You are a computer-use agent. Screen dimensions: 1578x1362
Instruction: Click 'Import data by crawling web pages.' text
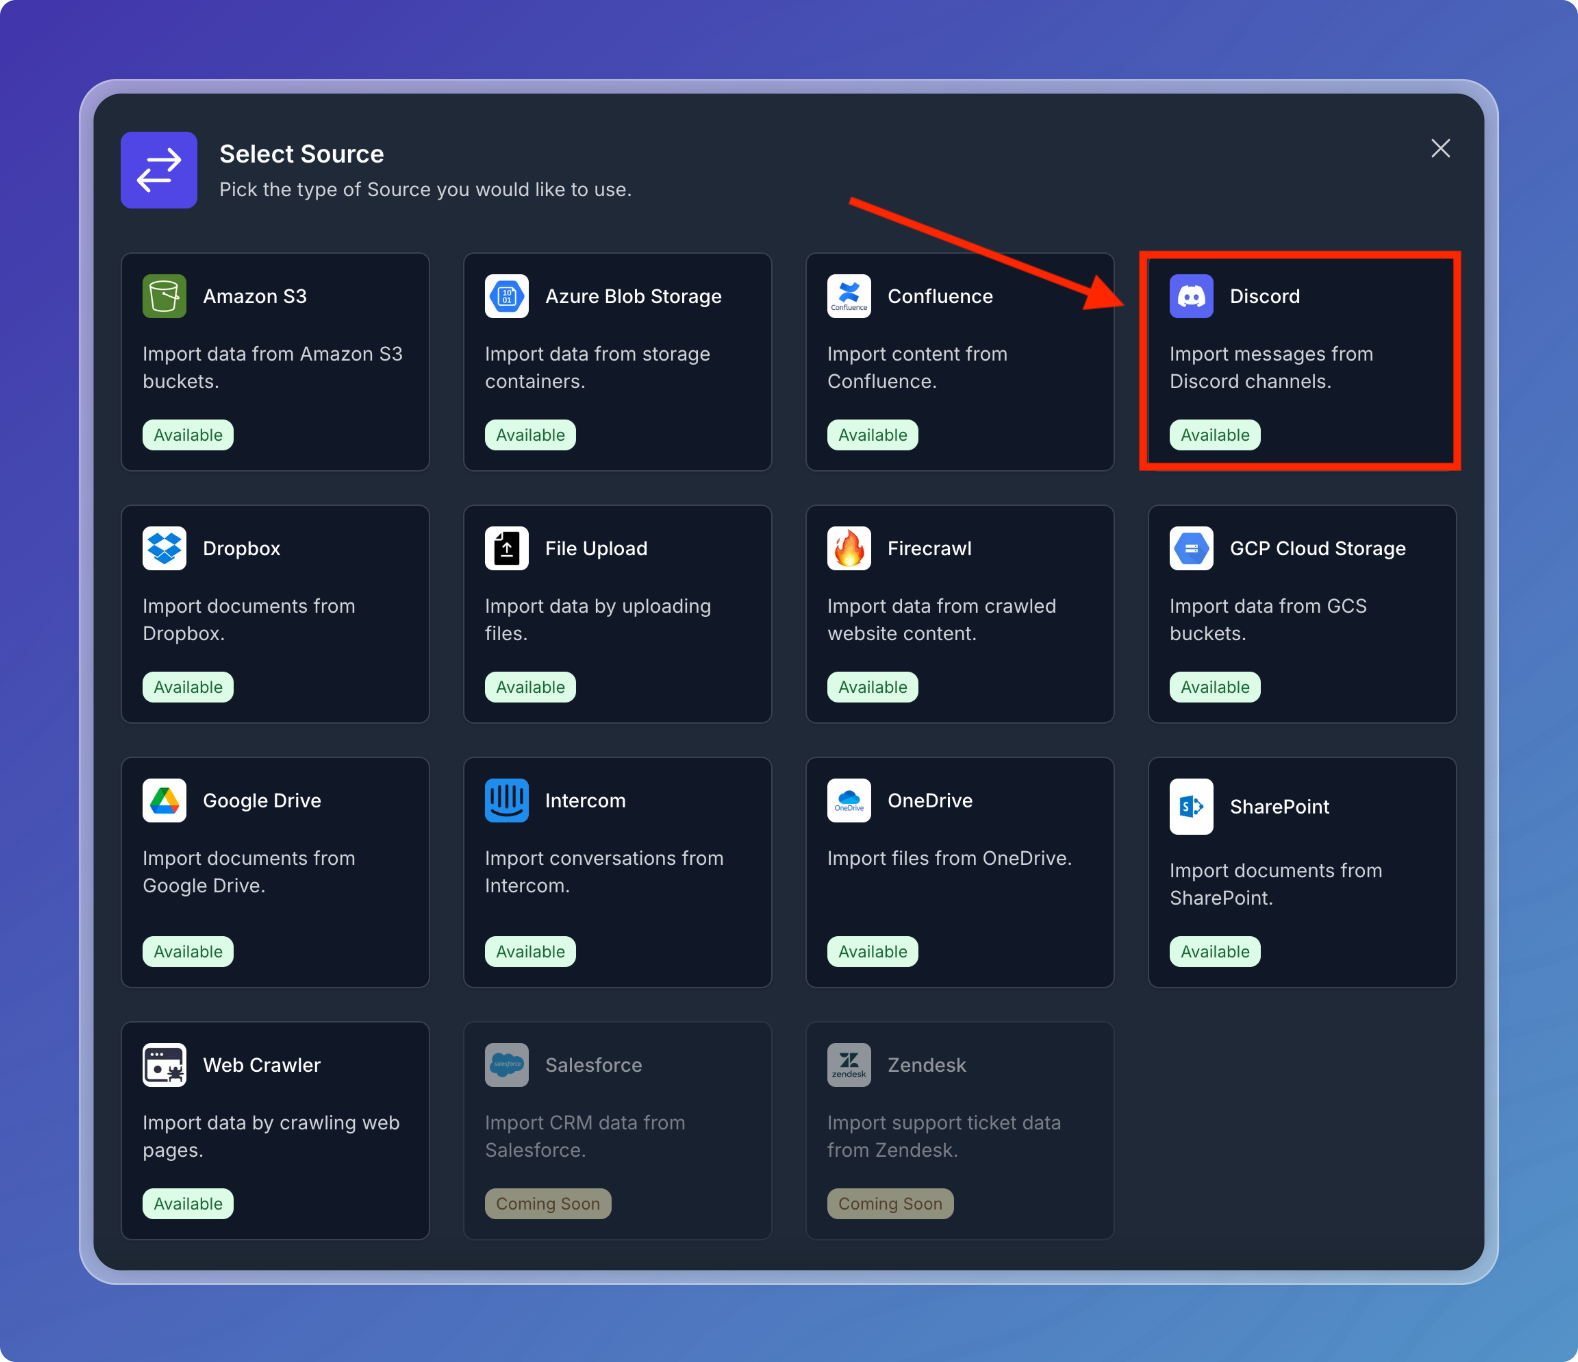click(x=272, y=1137)
